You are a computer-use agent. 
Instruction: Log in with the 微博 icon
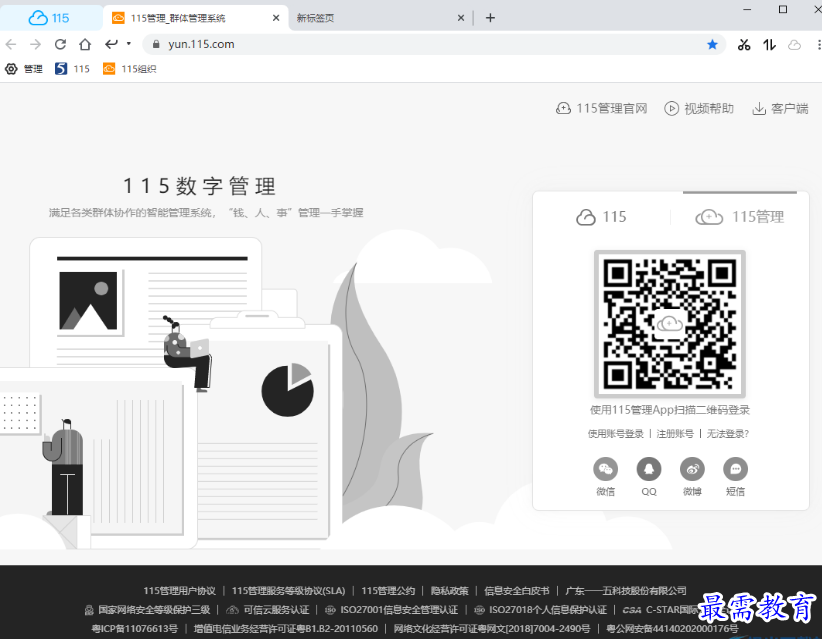click(x=692, y=469)
